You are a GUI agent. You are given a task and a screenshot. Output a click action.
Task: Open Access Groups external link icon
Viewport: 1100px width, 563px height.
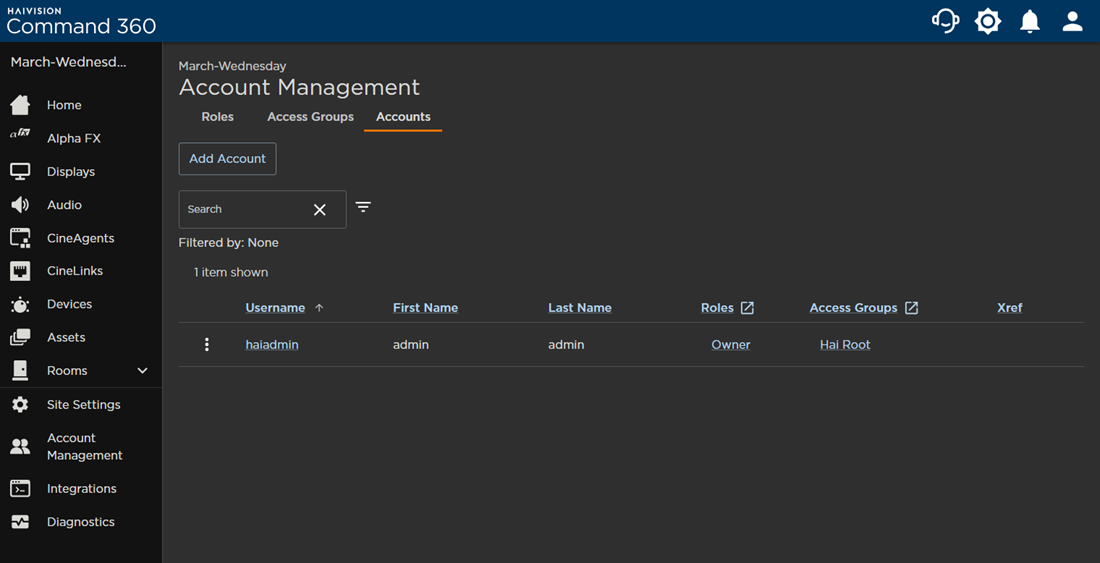click(911, 308)
